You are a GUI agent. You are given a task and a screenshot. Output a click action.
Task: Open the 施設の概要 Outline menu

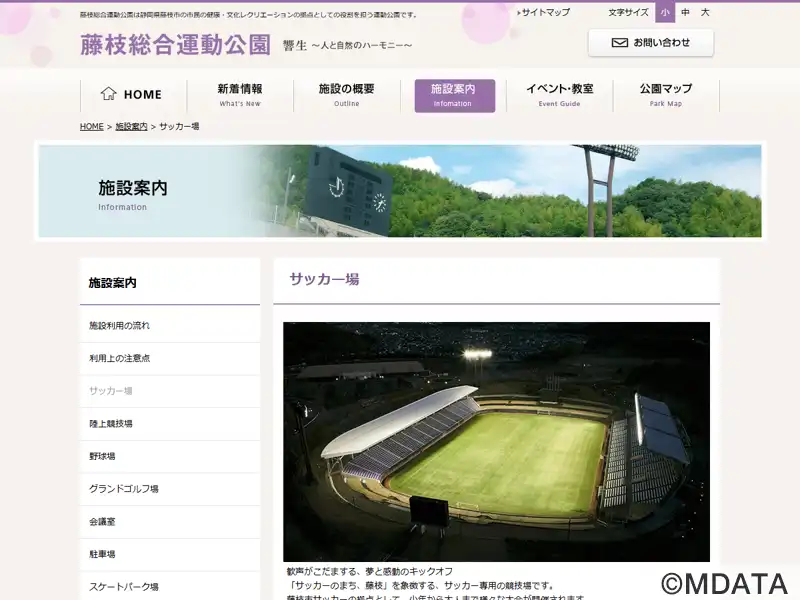[x=347, y=95]
